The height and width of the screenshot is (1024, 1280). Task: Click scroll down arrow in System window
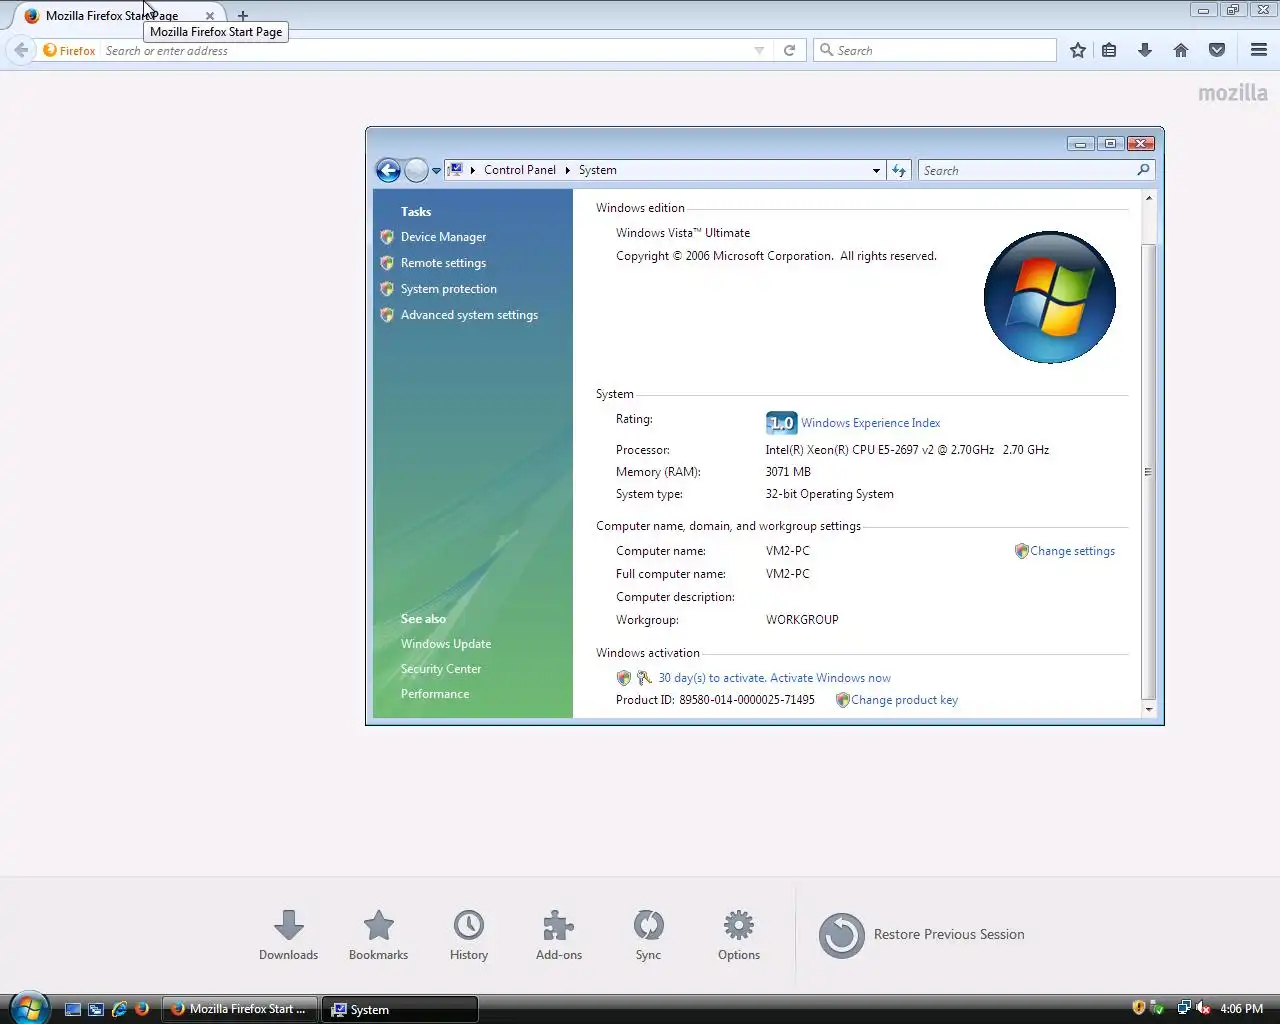pos(1148,709)
